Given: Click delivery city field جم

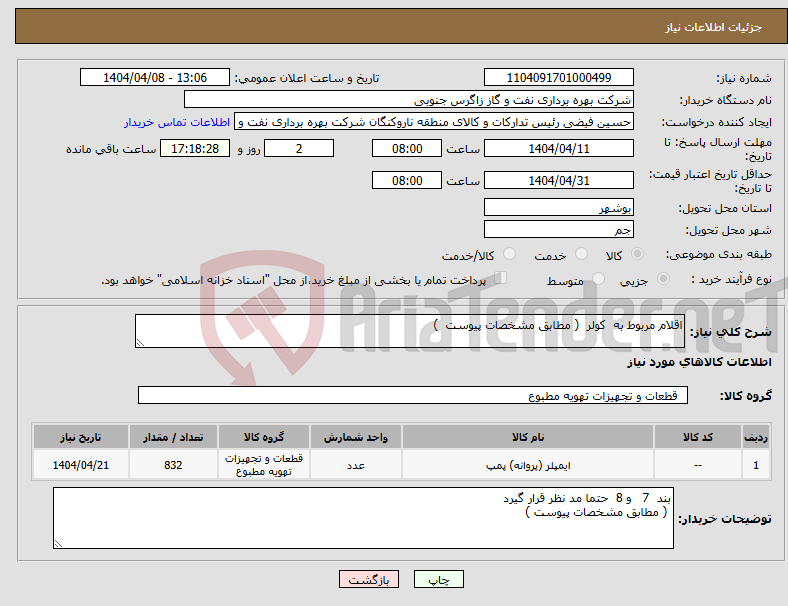Looking at the screenshot, I should click(558, 229).
